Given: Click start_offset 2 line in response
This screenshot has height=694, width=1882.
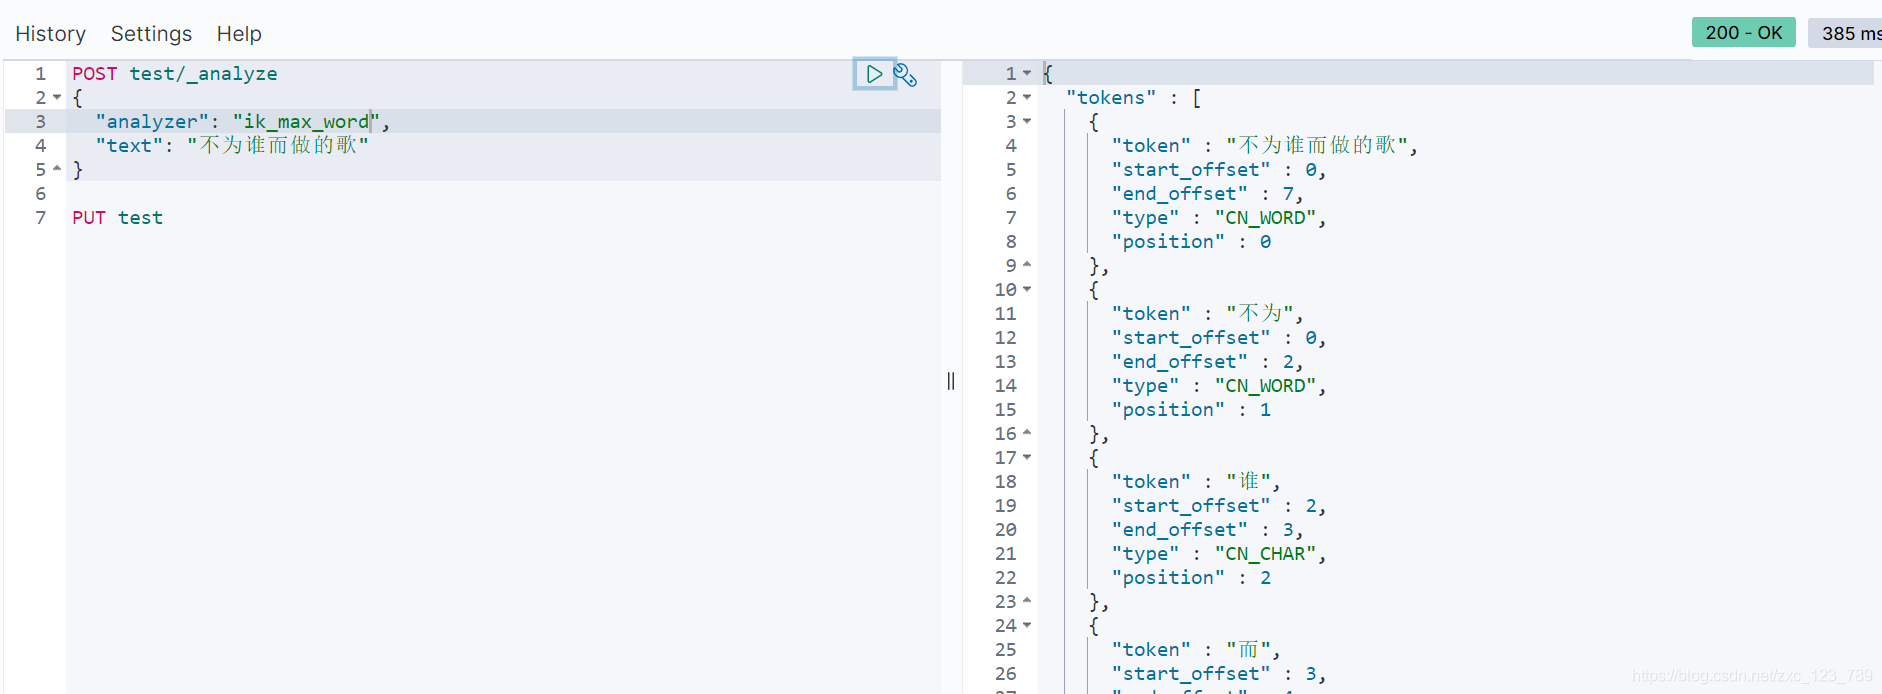Looking at the screenshot, I should (x=1218, y=506).
